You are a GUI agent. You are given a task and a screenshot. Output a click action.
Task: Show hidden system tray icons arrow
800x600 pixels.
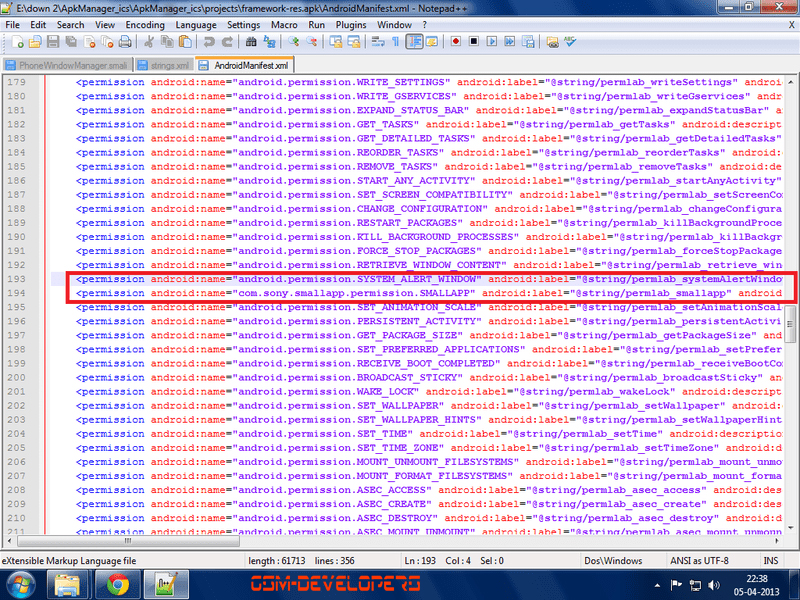[x=657, y=585]
